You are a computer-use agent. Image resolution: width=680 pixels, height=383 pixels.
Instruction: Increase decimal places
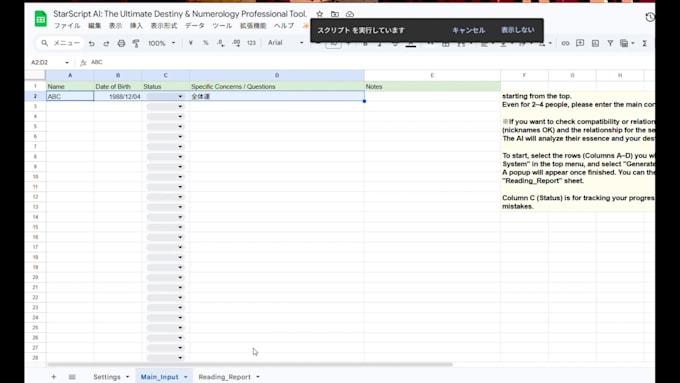pos(236,43)
